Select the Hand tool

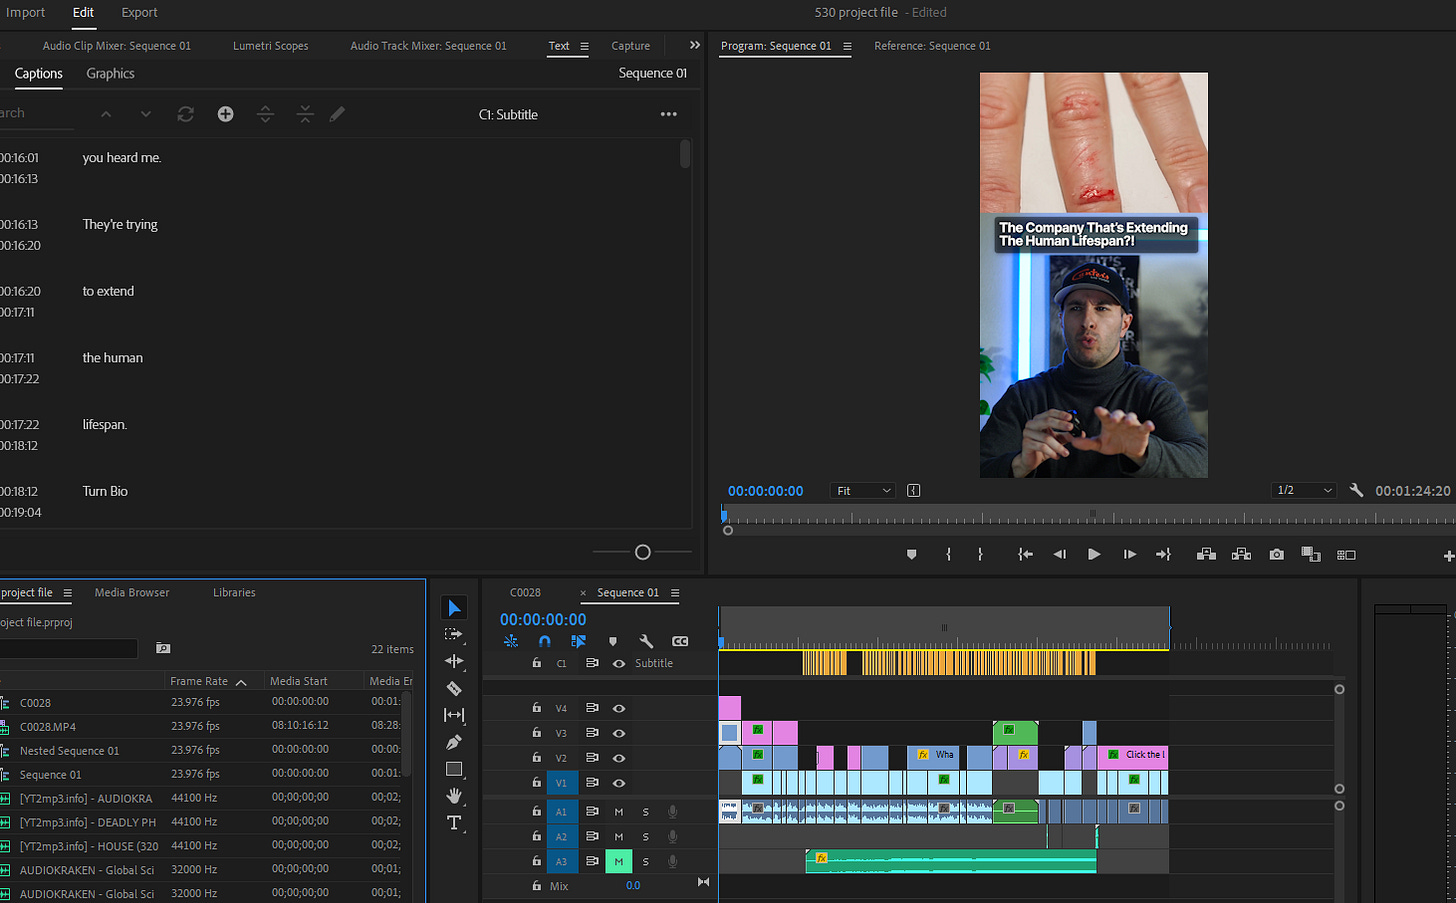(454, 796)
